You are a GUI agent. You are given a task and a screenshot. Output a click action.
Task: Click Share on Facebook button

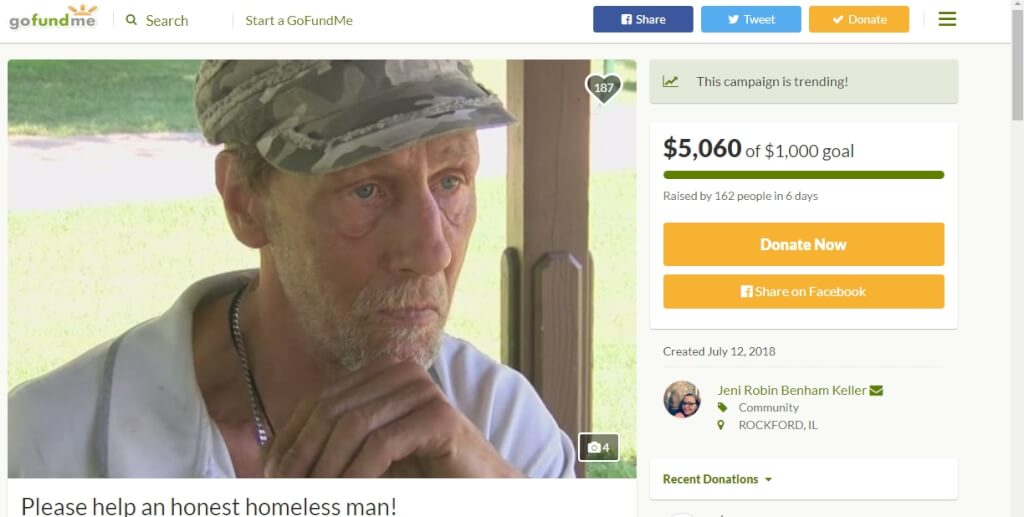tap(803, 291)
